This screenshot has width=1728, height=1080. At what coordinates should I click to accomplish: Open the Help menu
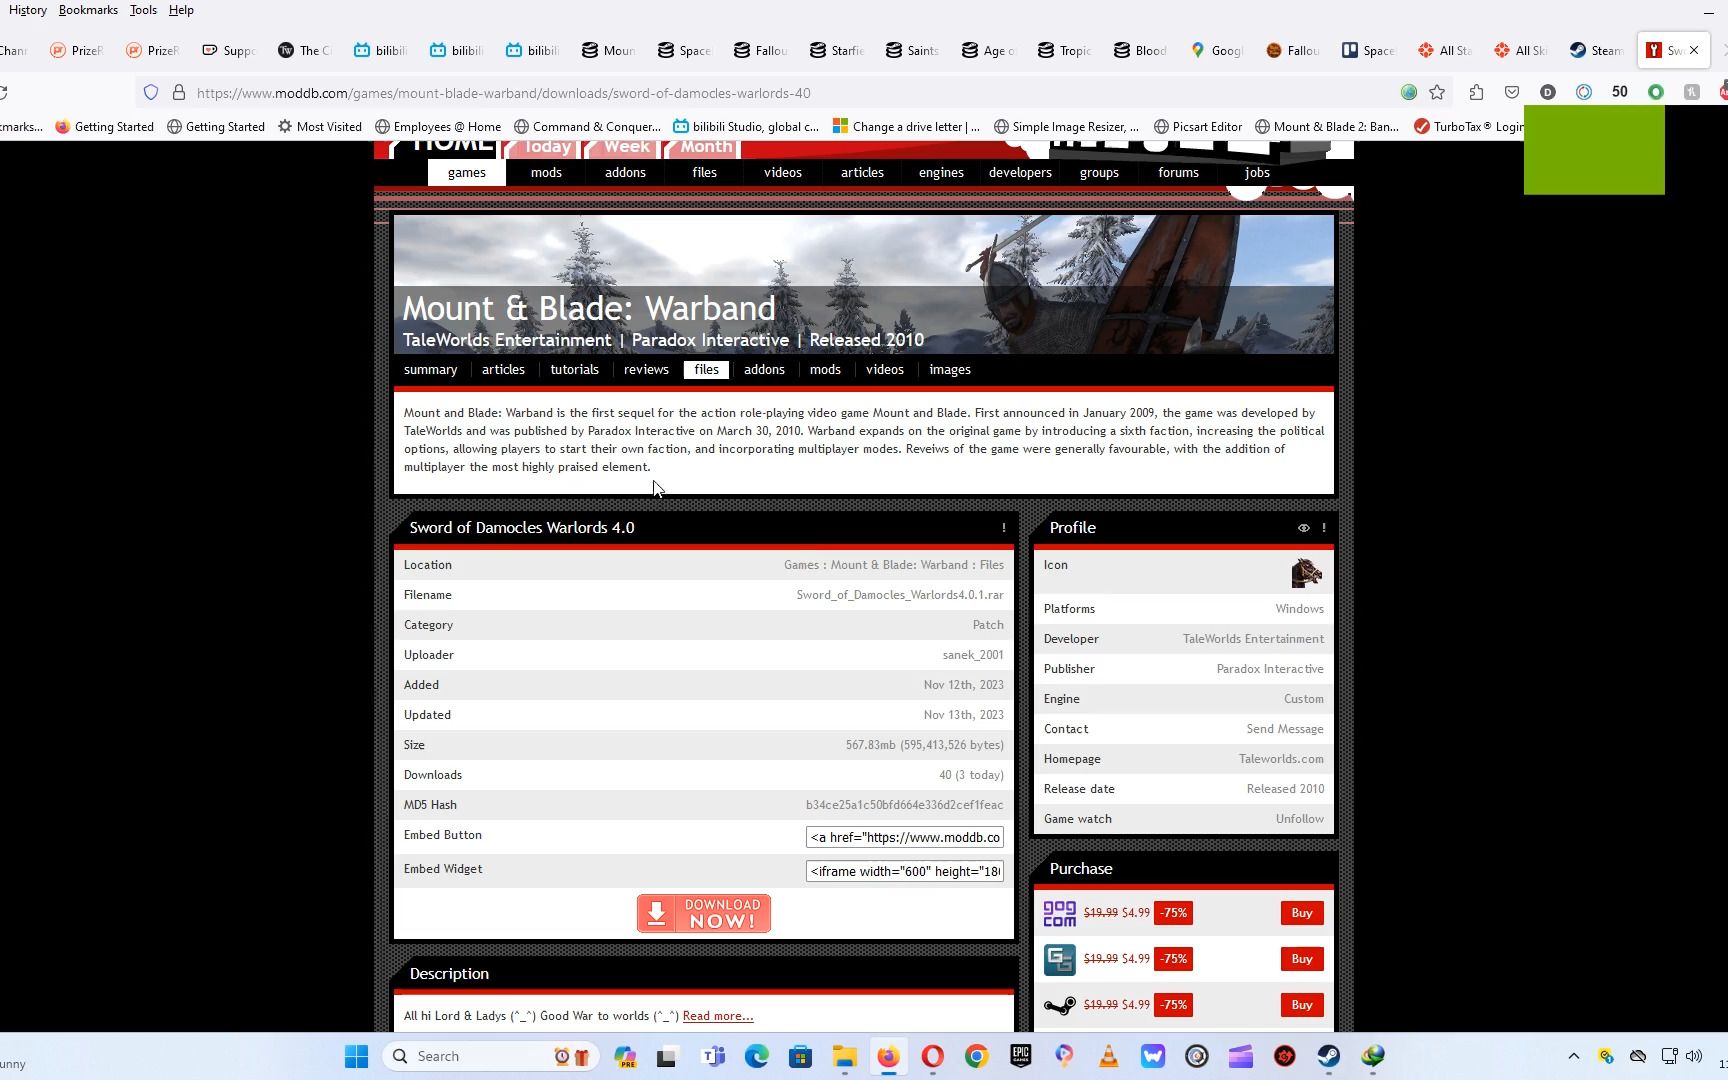(x=181, y=10)
